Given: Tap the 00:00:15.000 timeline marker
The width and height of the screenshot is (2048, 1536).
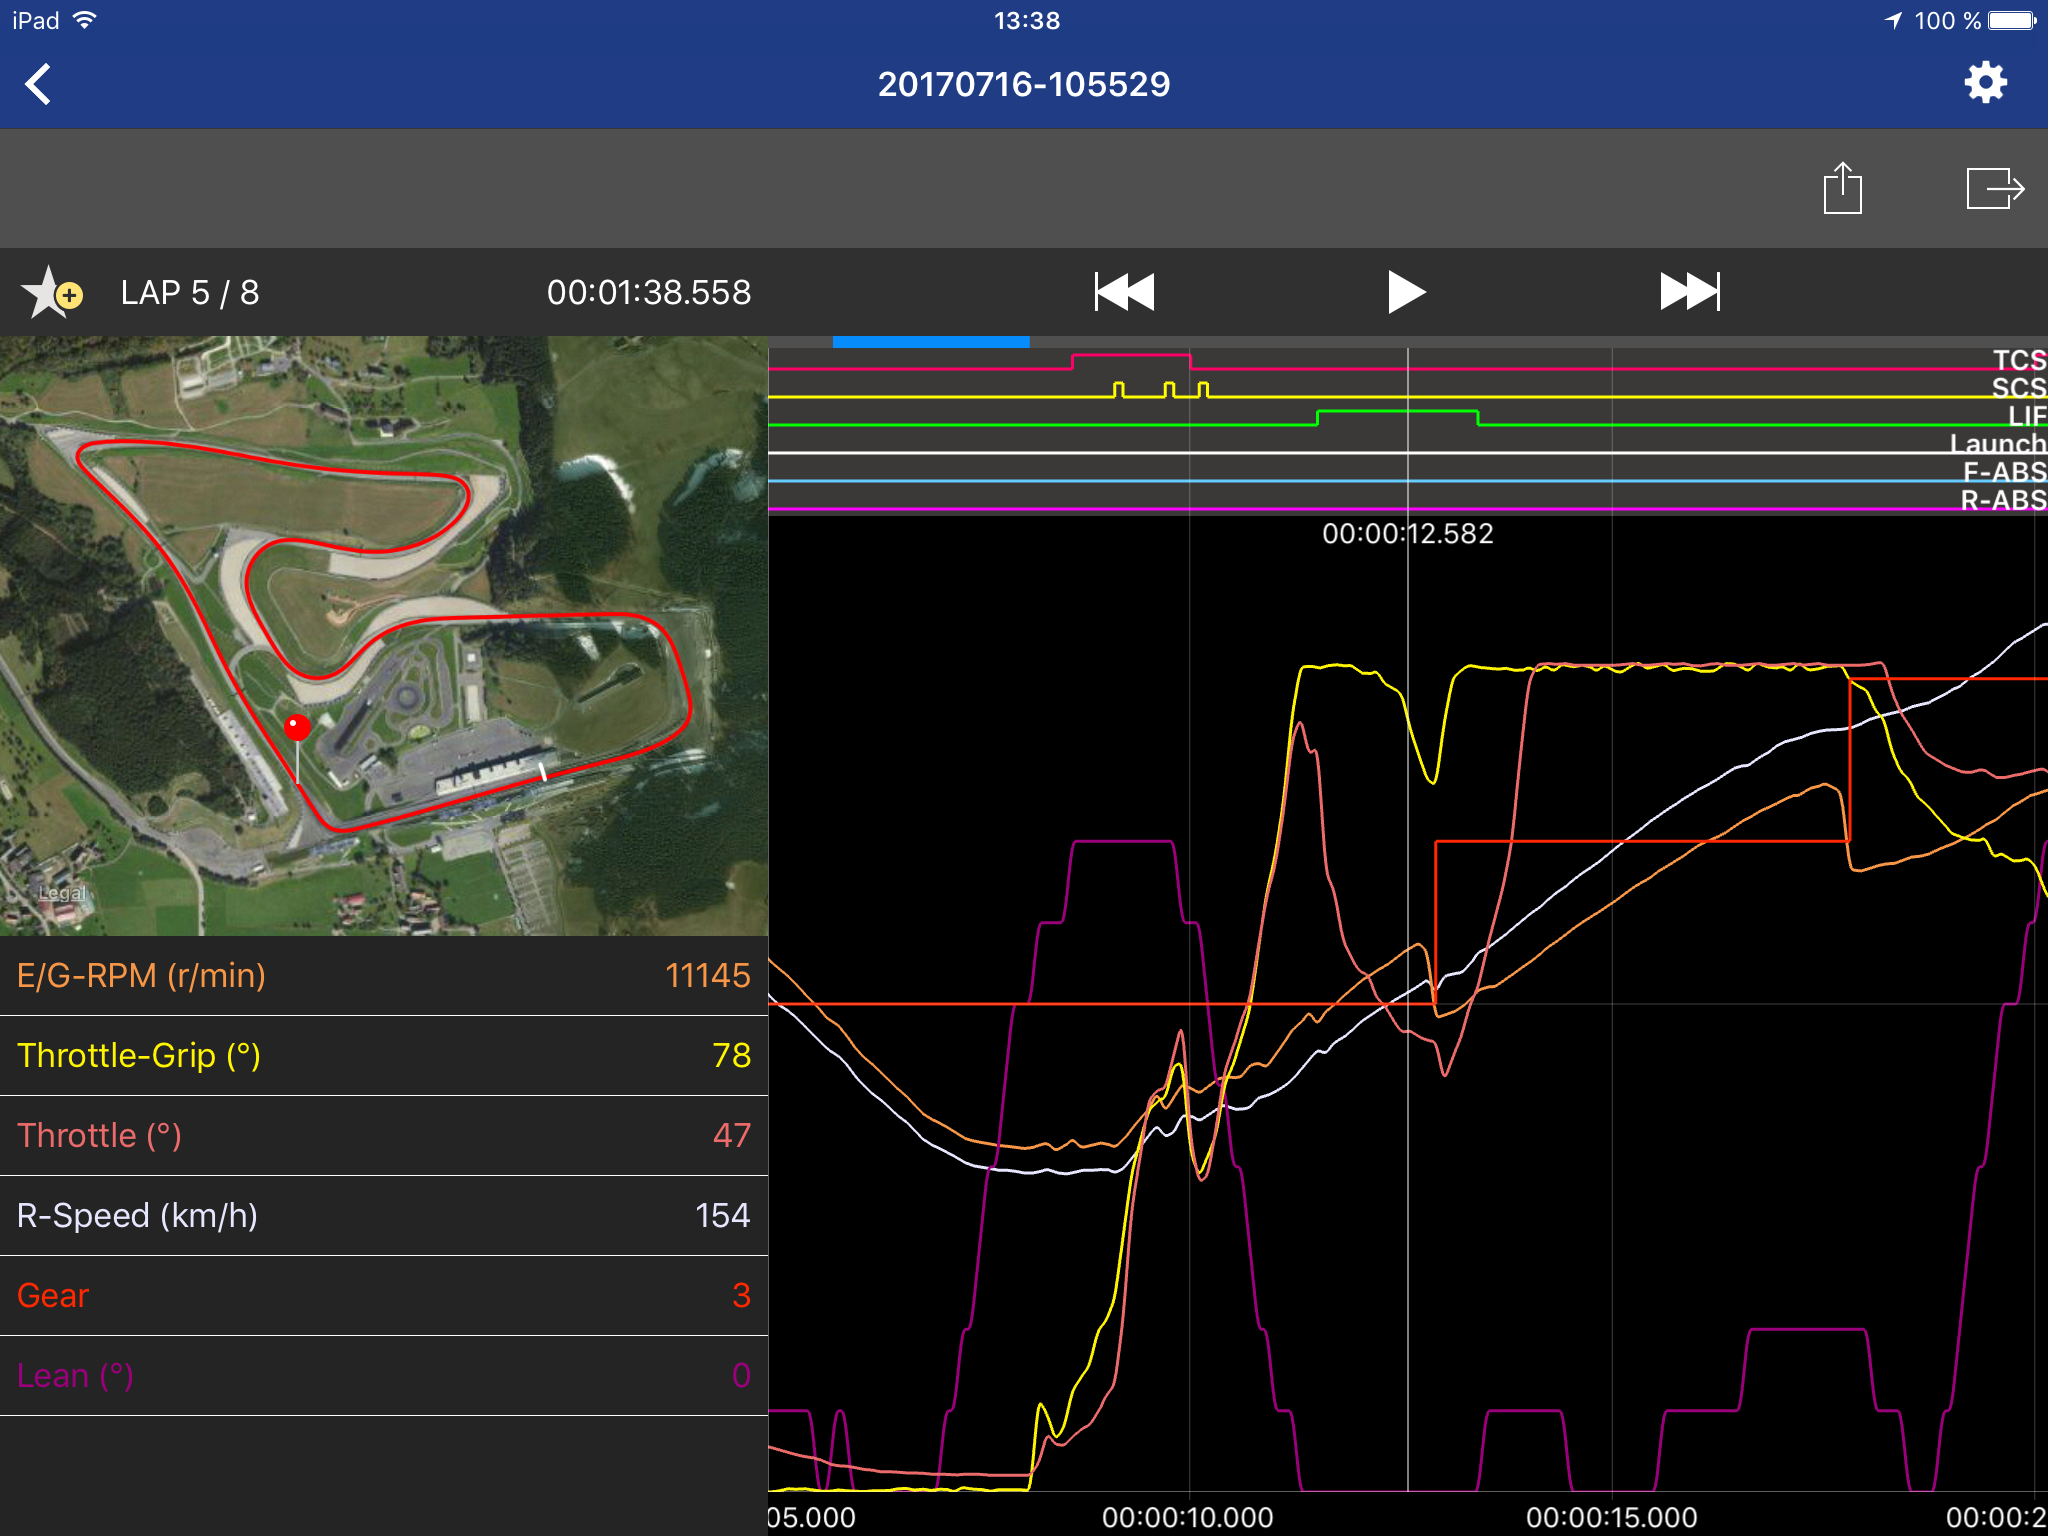Looking at the screenshot, I should pos(1611,1517).
